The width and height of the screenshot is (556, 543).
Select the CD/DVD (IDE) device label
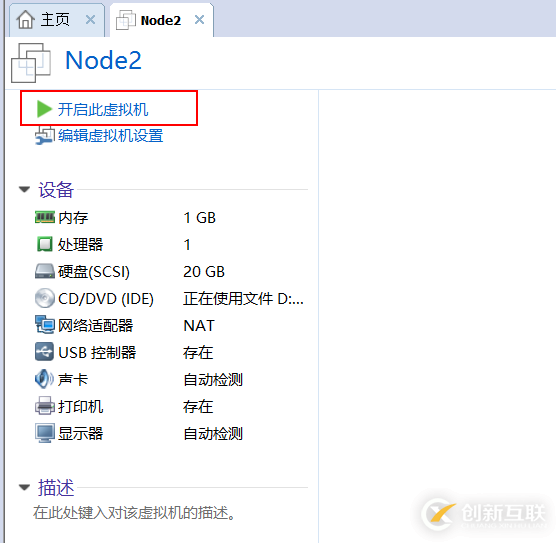tap(106, 299)
